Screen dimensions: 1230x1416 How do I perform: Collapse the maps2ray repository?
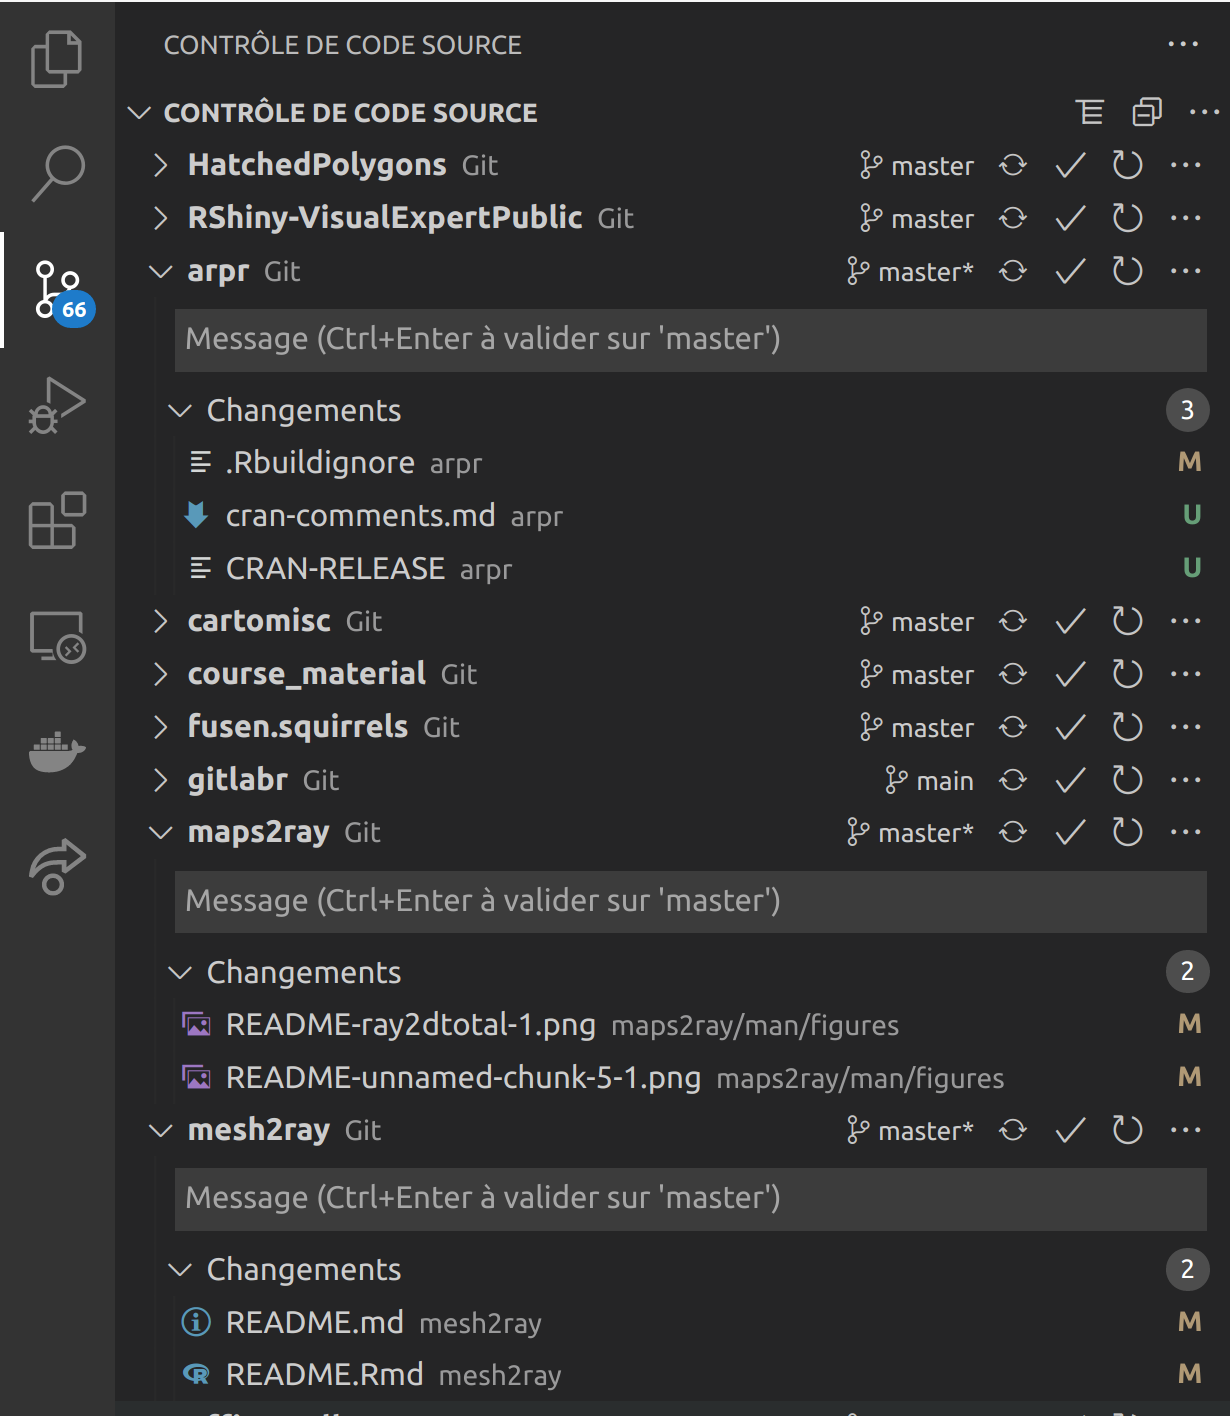coord(160,832)
